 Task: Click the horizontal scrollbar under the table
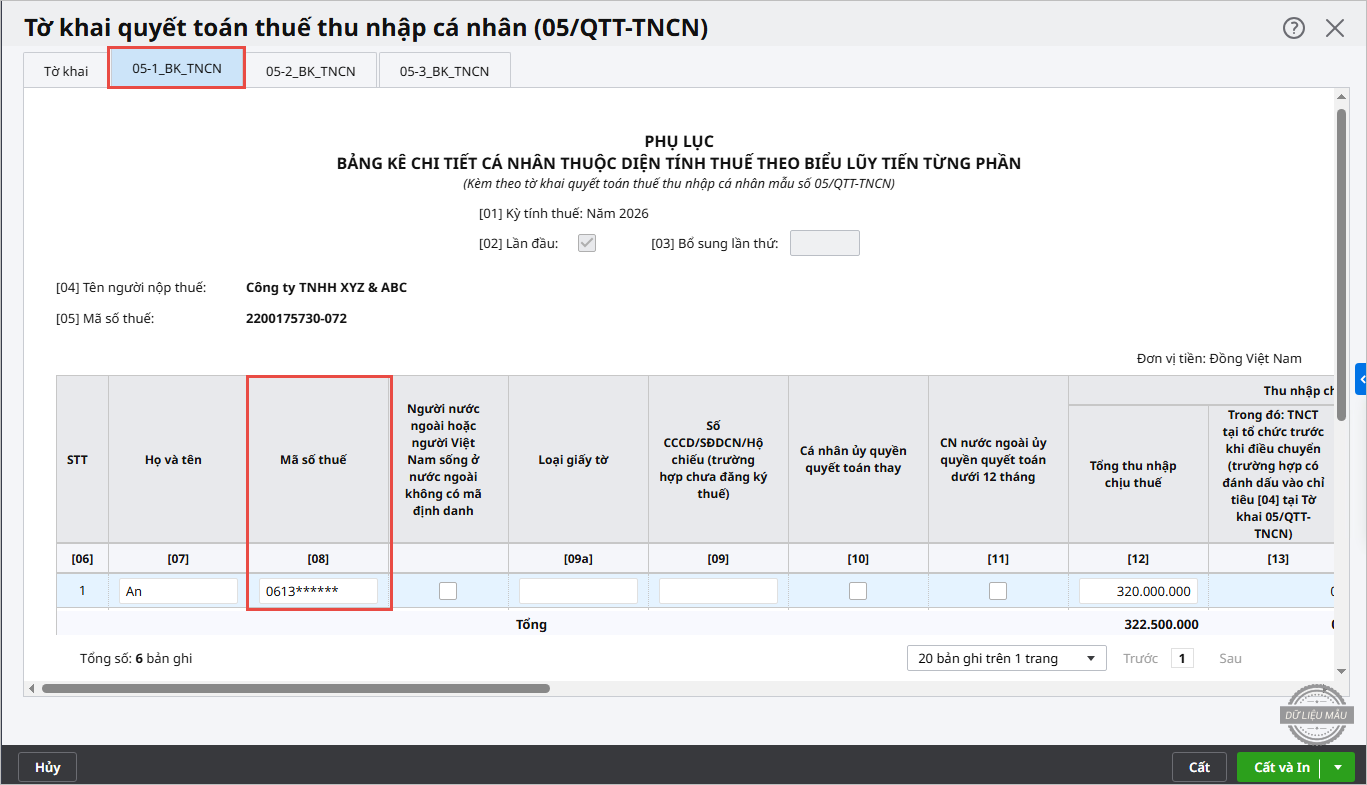point(295,688)
